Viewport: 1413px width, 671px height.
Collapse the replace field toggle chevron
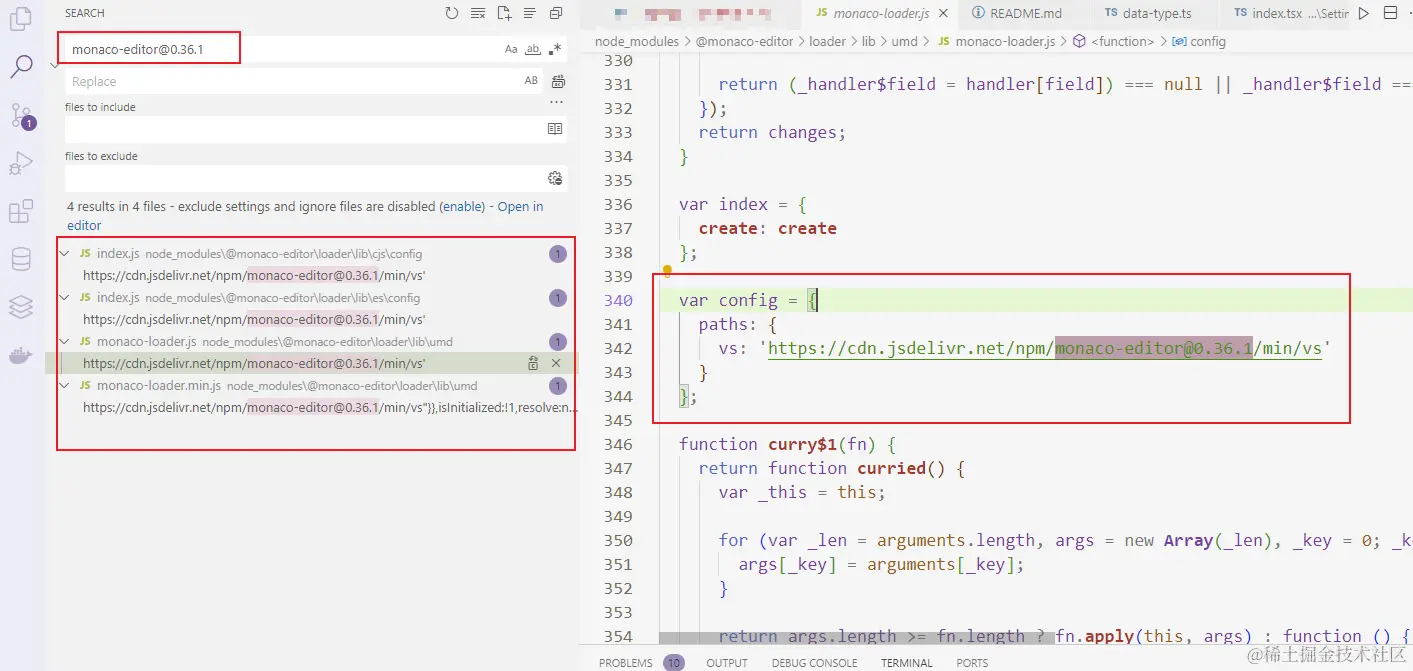tap(54, 65)
